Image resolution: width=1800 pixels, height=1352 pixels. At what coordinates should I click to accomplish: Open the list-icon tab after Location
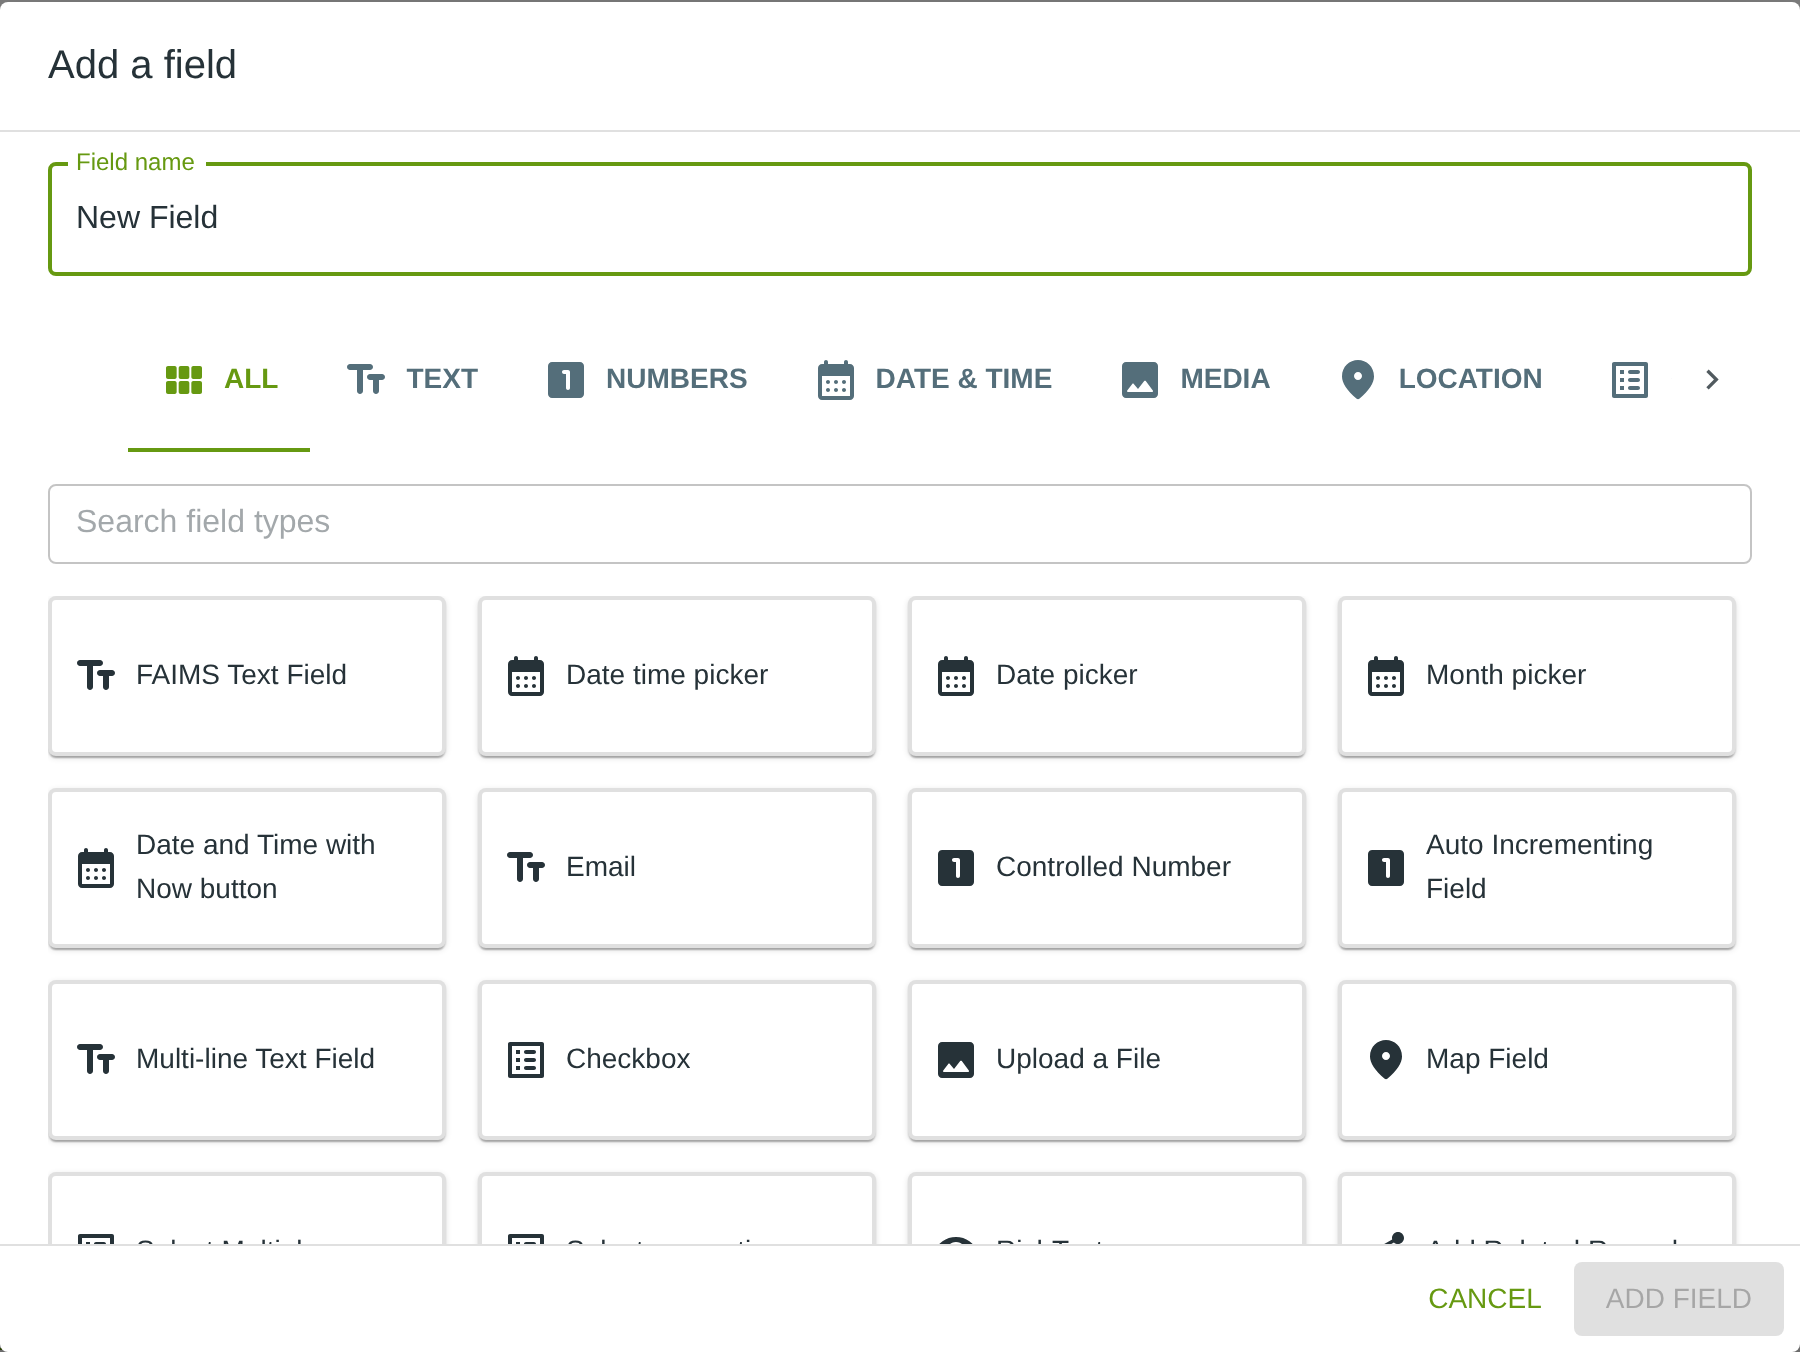(1629, 380)
